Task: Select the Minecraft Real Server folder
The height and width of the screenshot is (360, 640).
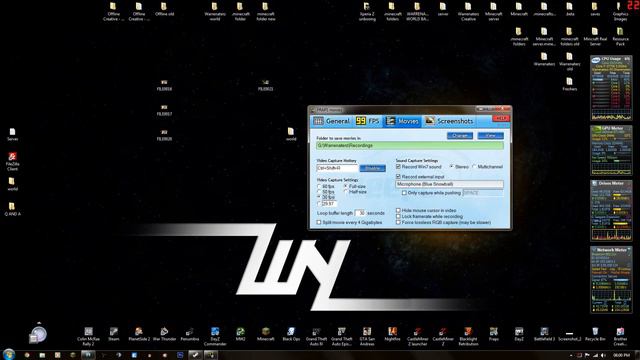Action: [x=595, y=36]
